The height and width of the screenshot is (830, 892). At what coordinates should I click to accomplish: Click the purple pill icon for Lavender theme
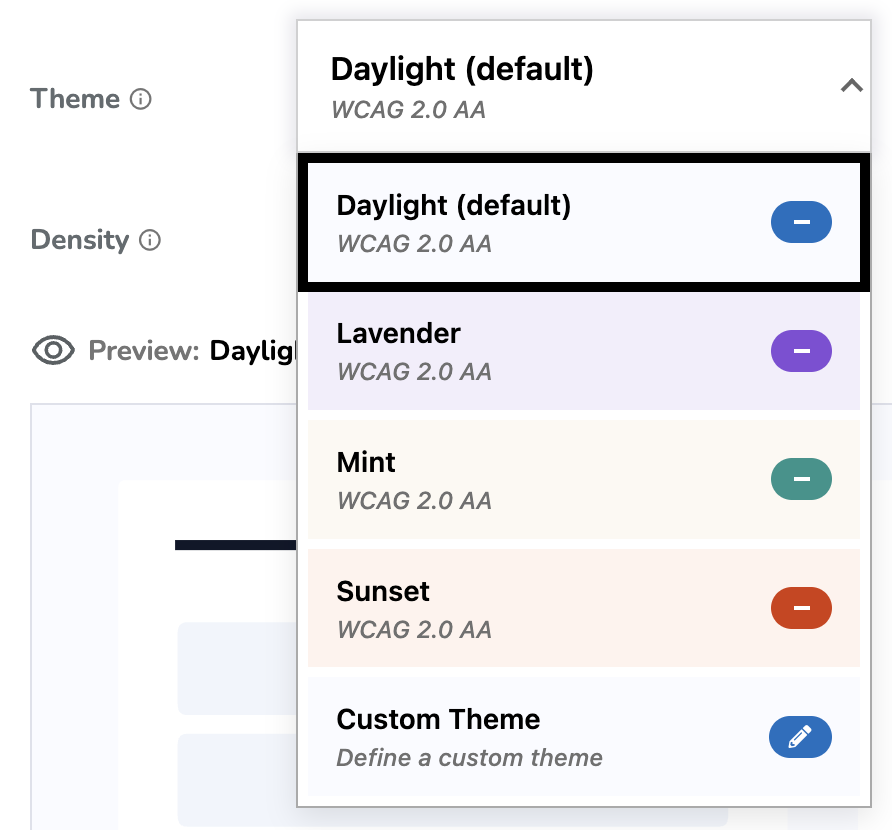pyautogui.click(x=800, y=350)
